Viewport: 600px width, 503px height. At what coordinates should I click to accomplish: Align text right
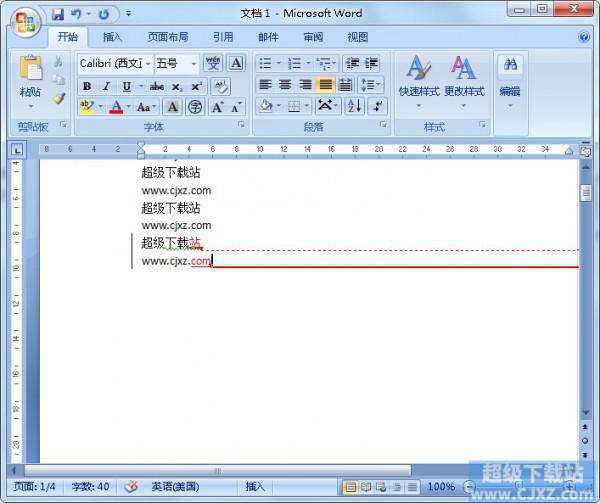click(x=305, y=85)
